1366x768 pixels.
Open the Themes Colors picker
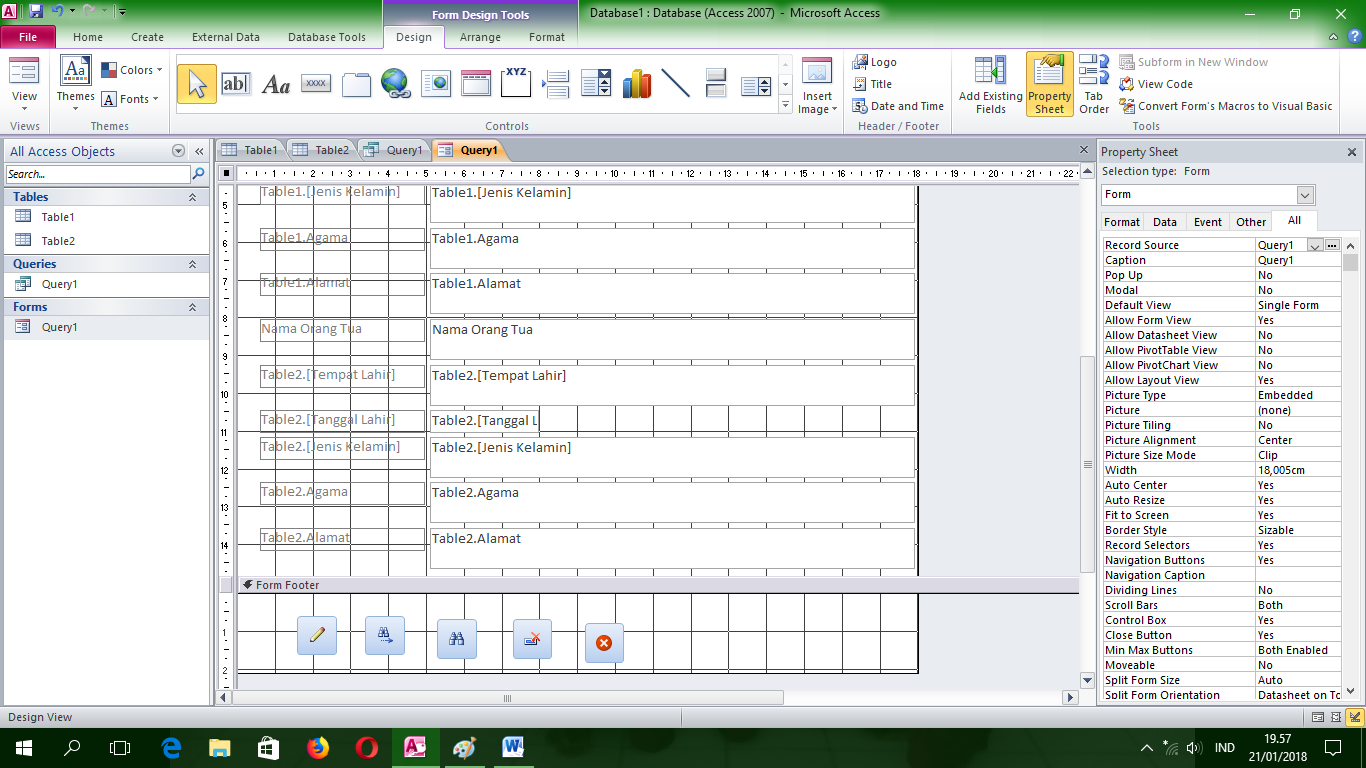click(x=131, y=70)
